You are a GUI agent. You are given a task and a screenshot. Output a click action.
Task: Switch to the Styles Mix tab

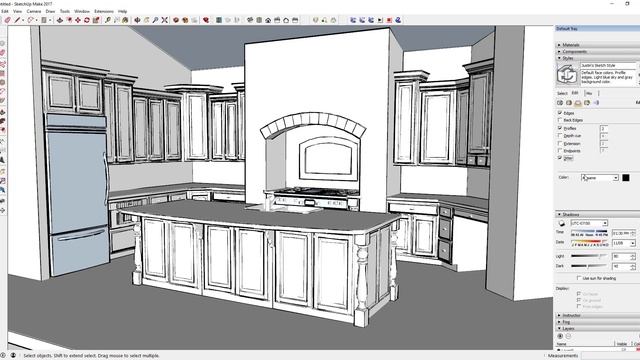click(589, 93)
